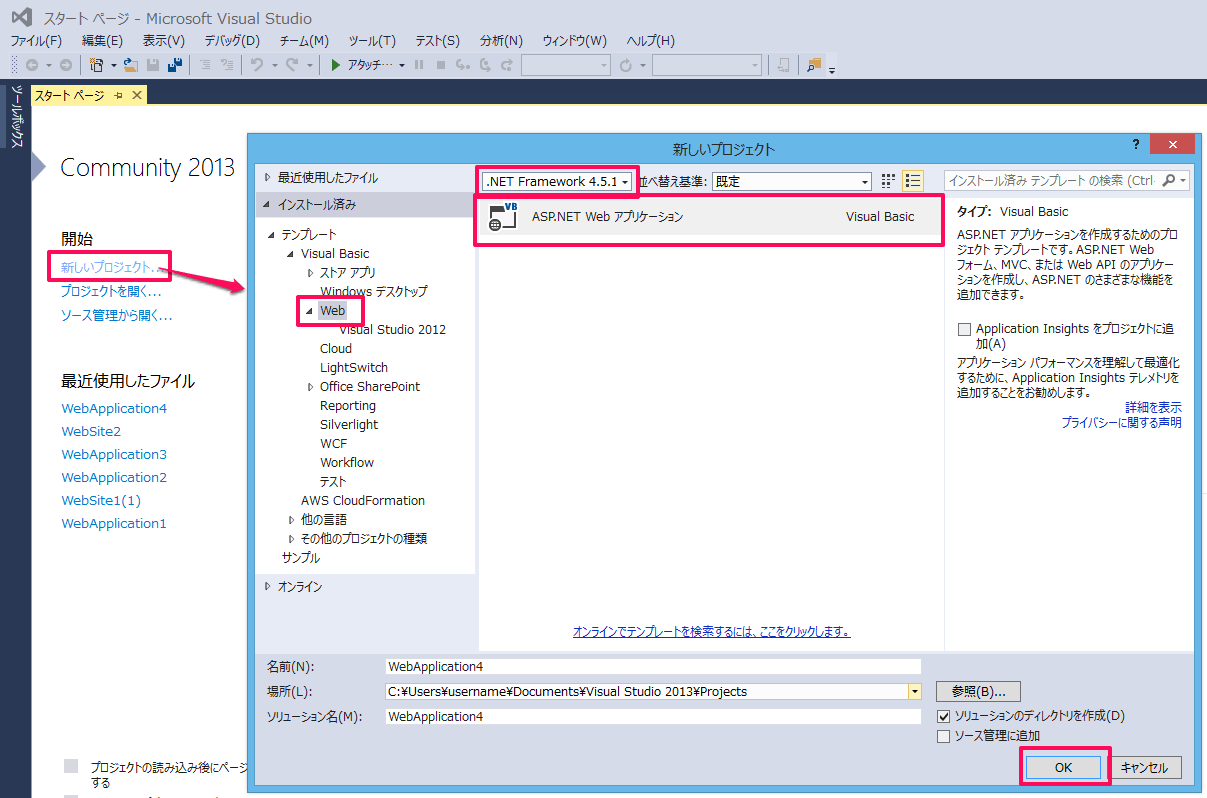Open the Attach button dropdown arrow

click(x=401, y=65)
